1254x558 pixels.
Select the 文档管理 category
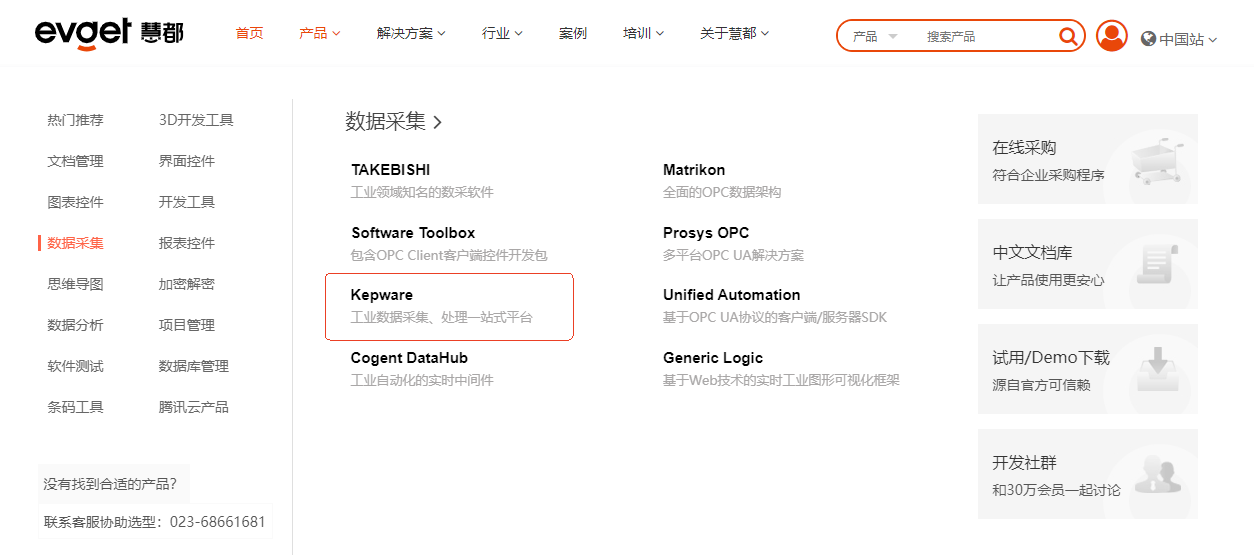point(75,161)
